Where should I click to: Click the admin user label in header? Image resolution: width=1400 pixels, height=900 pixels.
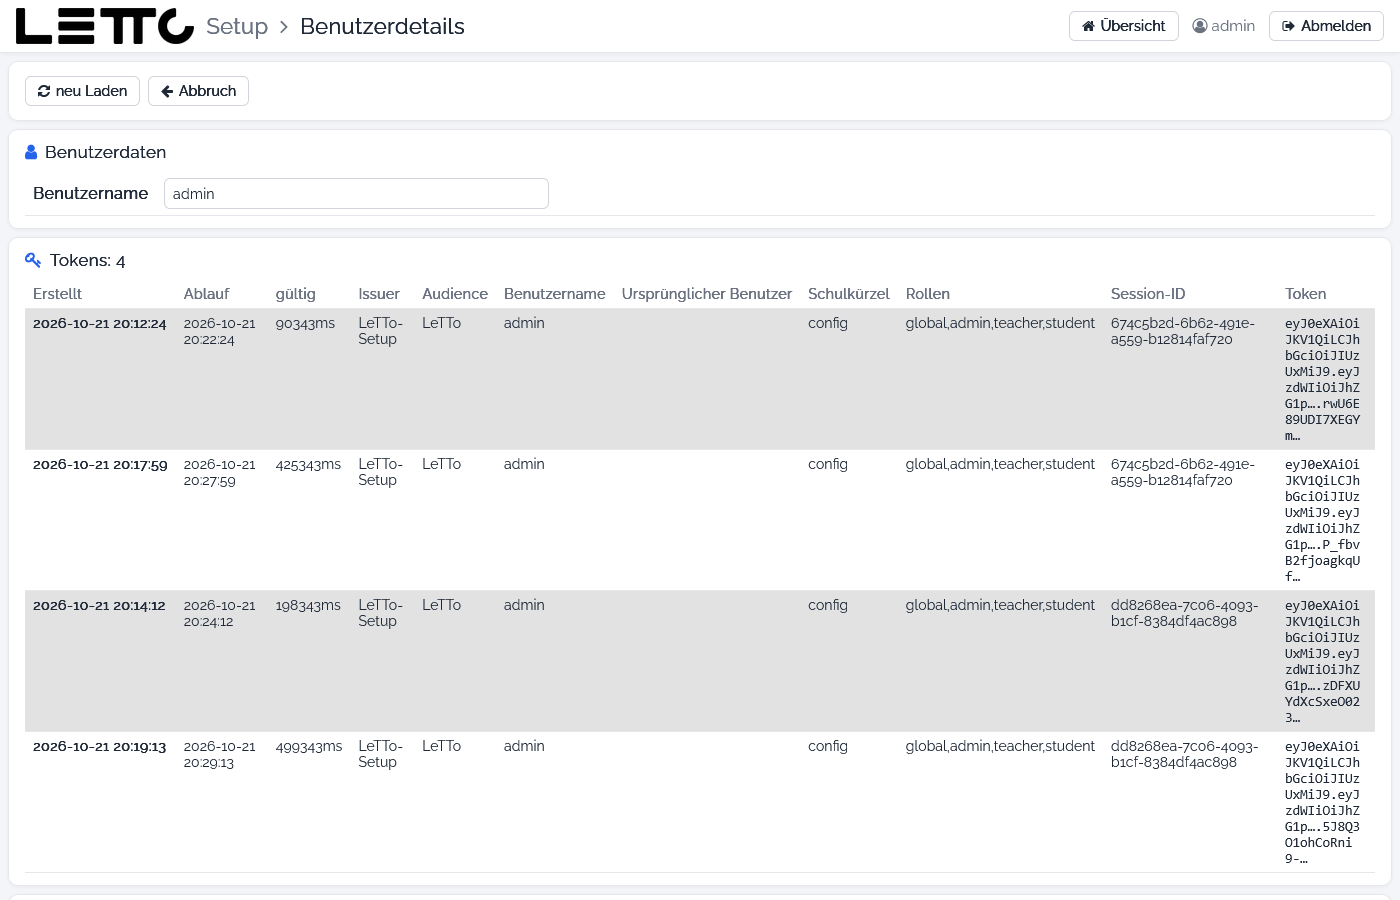(1223, 26)
